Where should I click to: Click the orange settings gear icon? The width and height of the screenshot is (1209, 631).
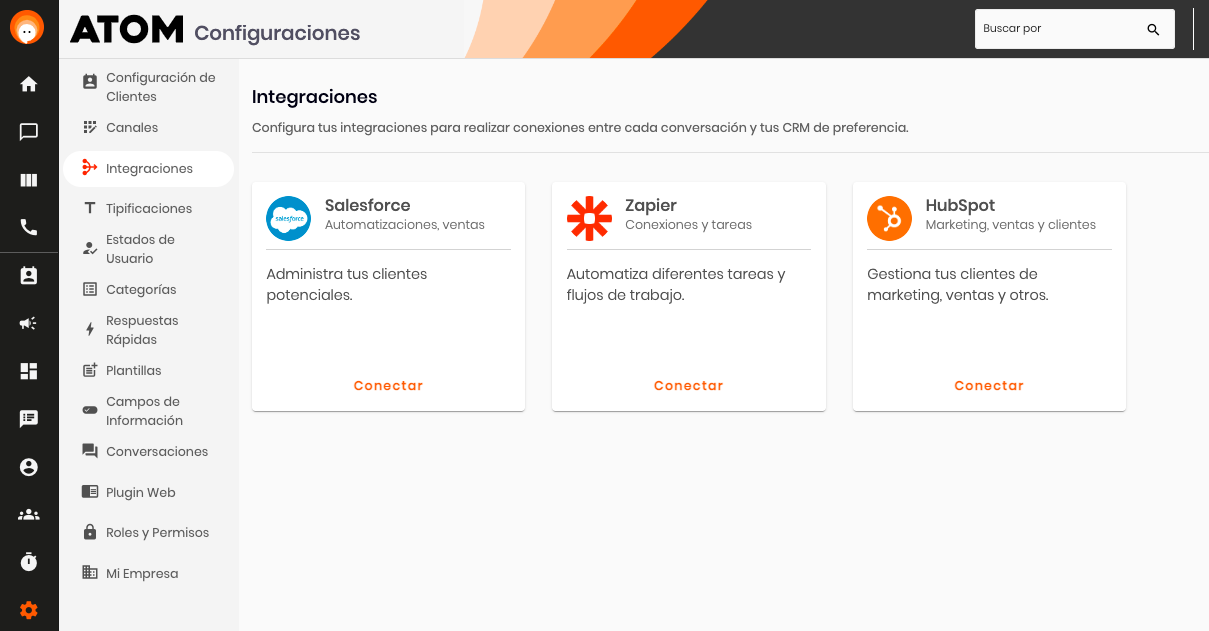(x=29, y=610)
